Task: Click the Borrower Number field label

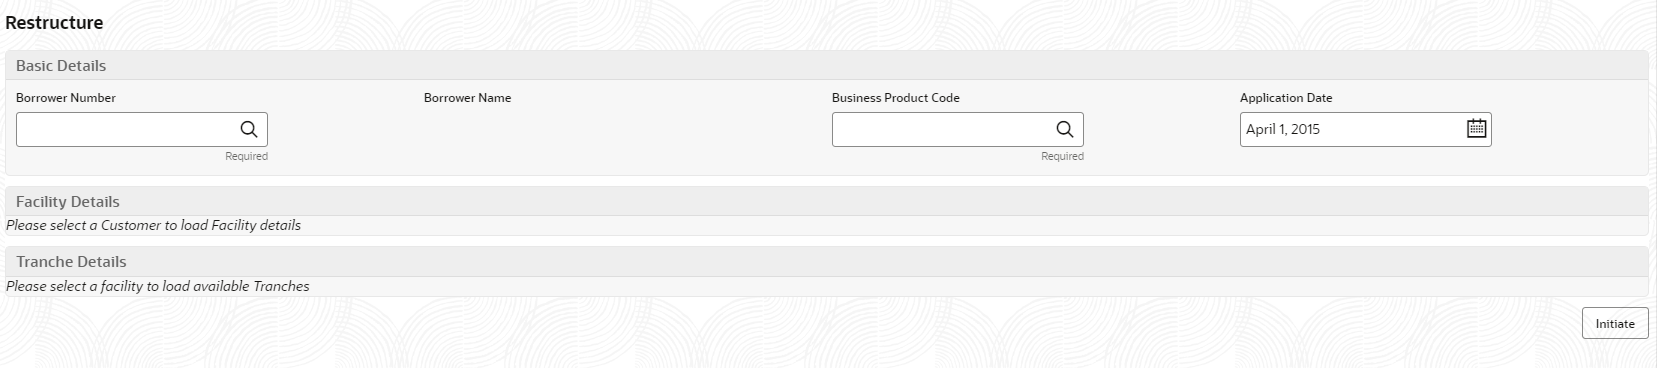Action: [66, 98]
